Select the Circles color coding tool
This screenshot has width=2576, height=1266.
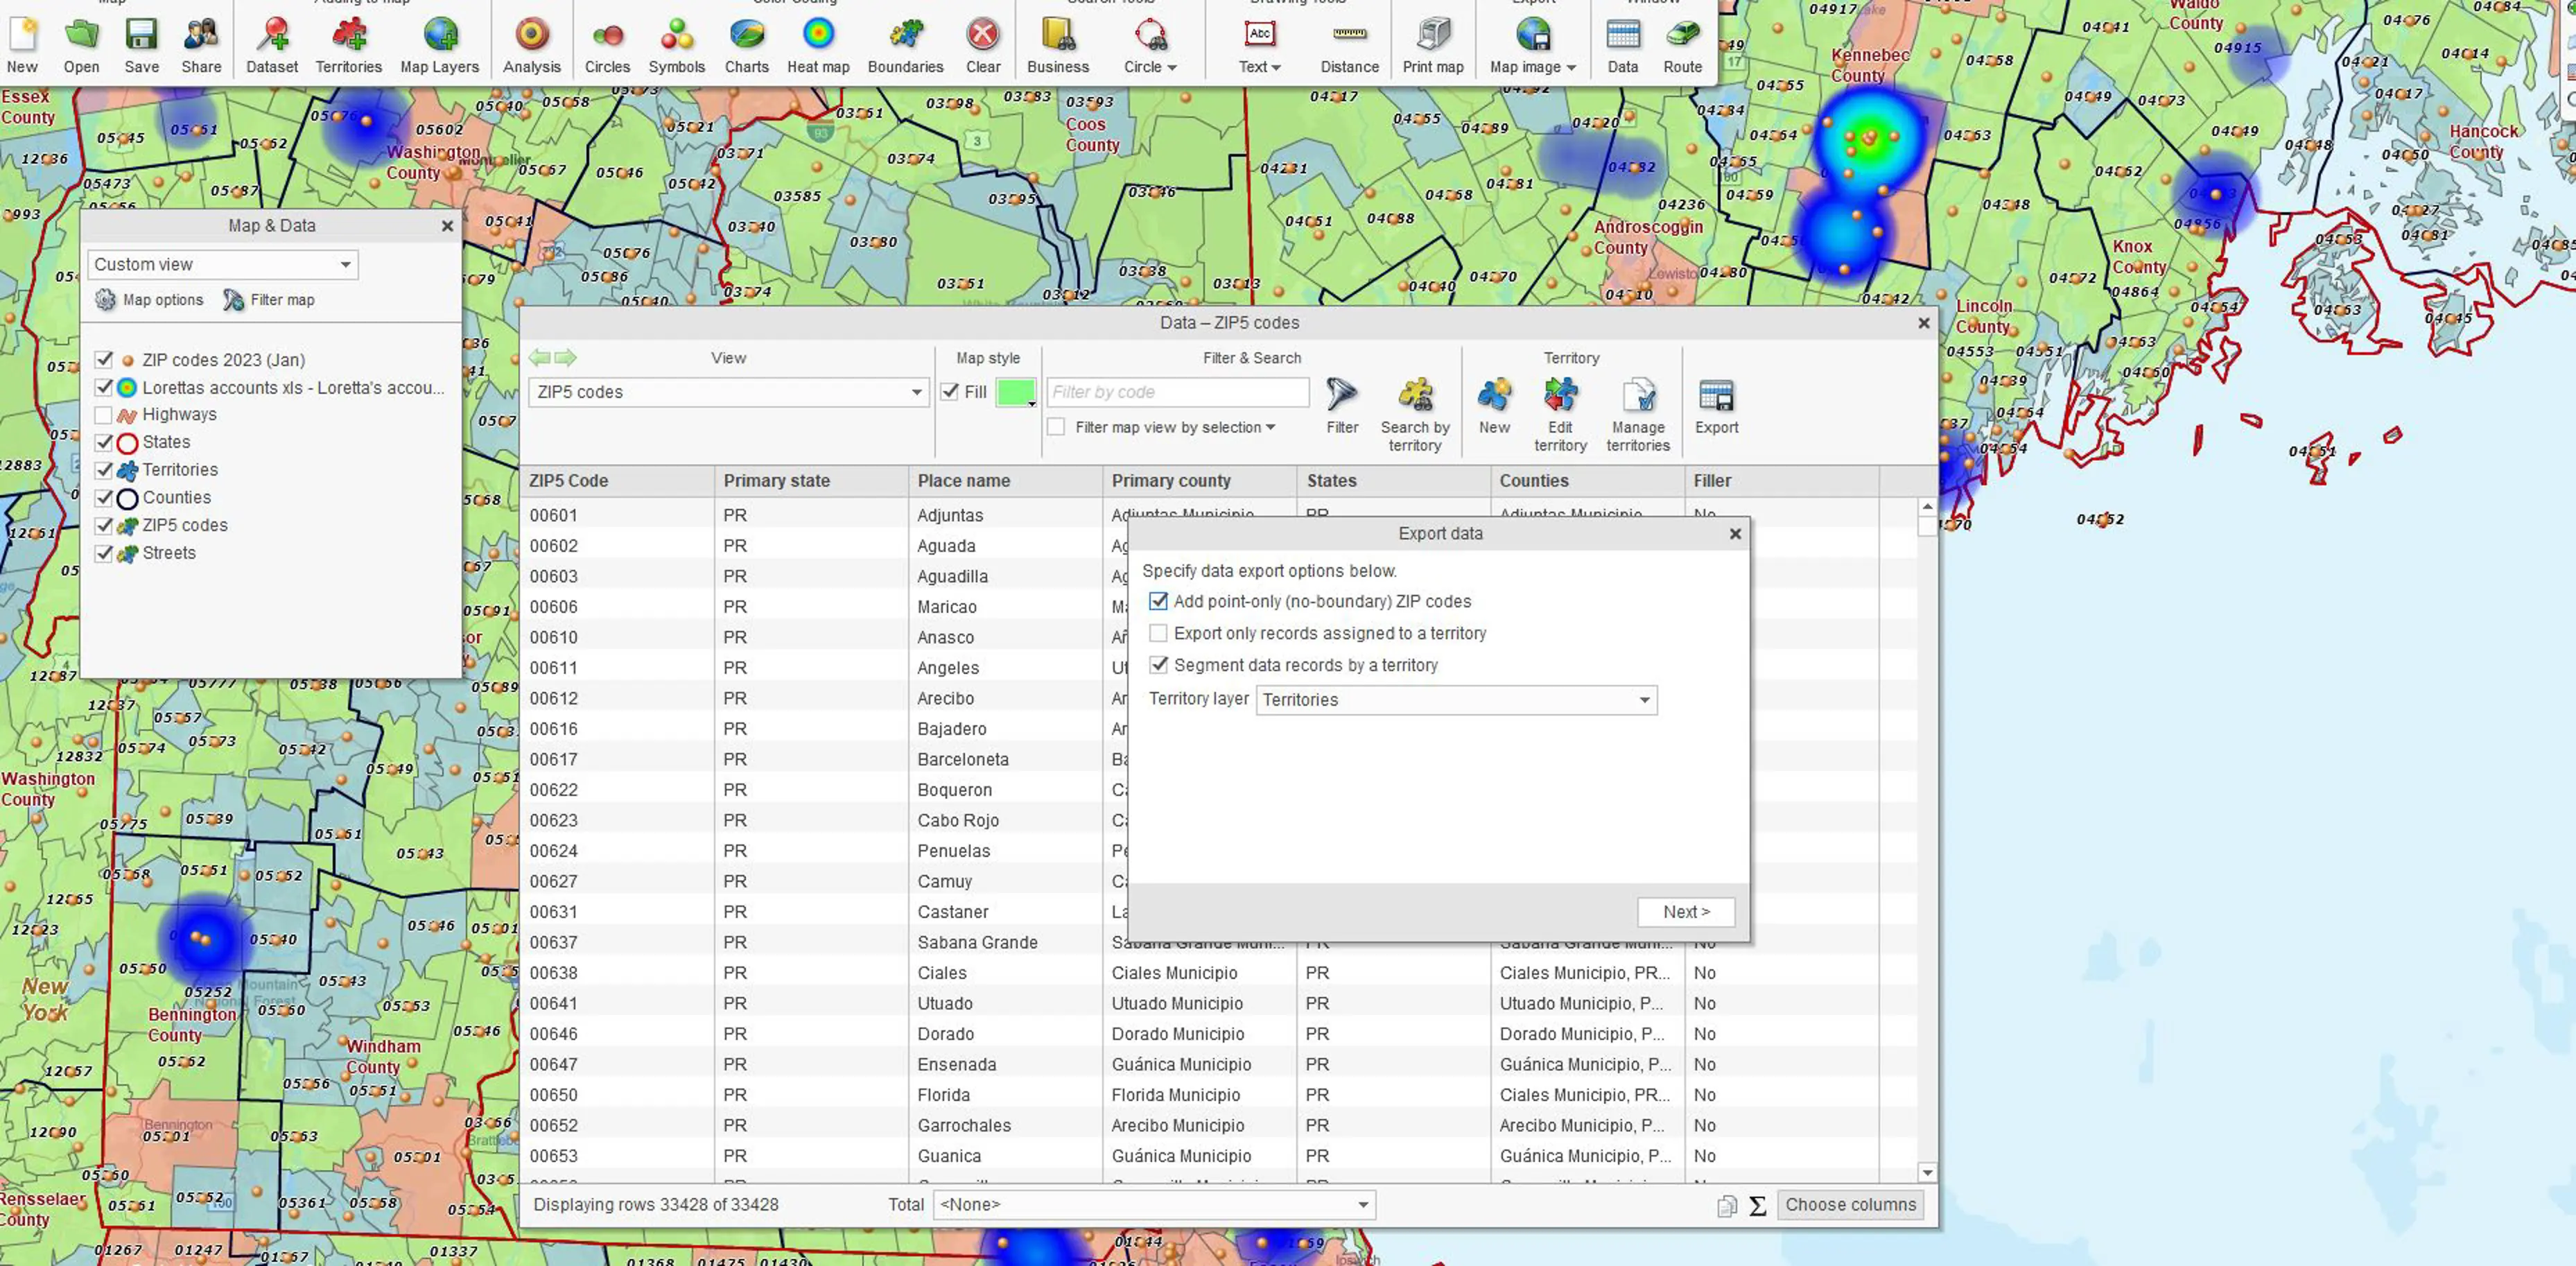pyautogui.click(x=607, y=35)
